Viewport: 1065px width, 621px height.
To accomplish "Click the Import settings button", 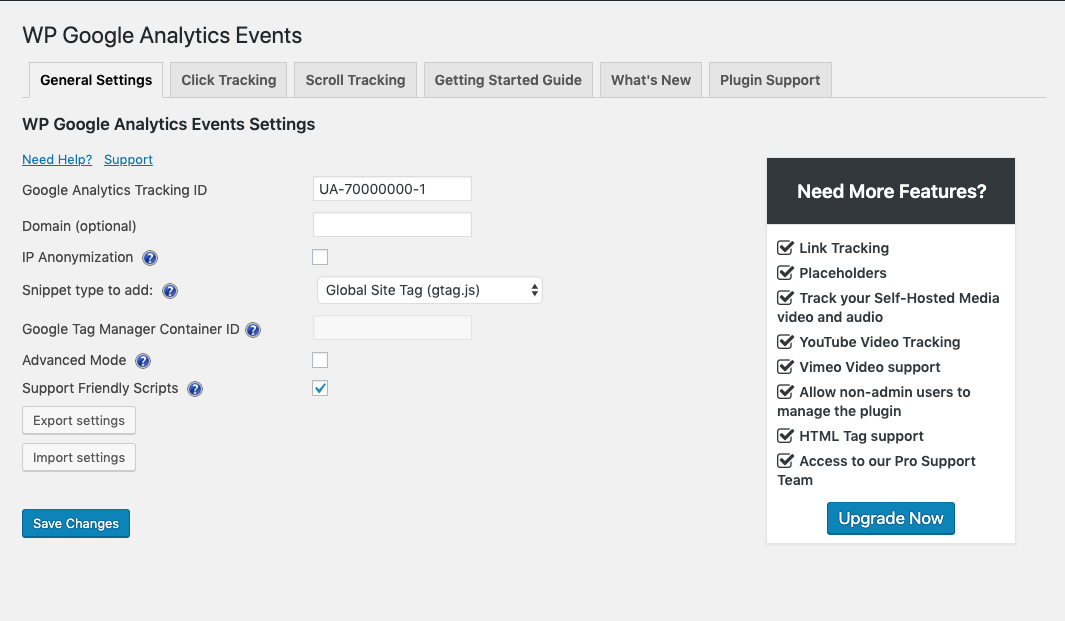I will 79,458.
